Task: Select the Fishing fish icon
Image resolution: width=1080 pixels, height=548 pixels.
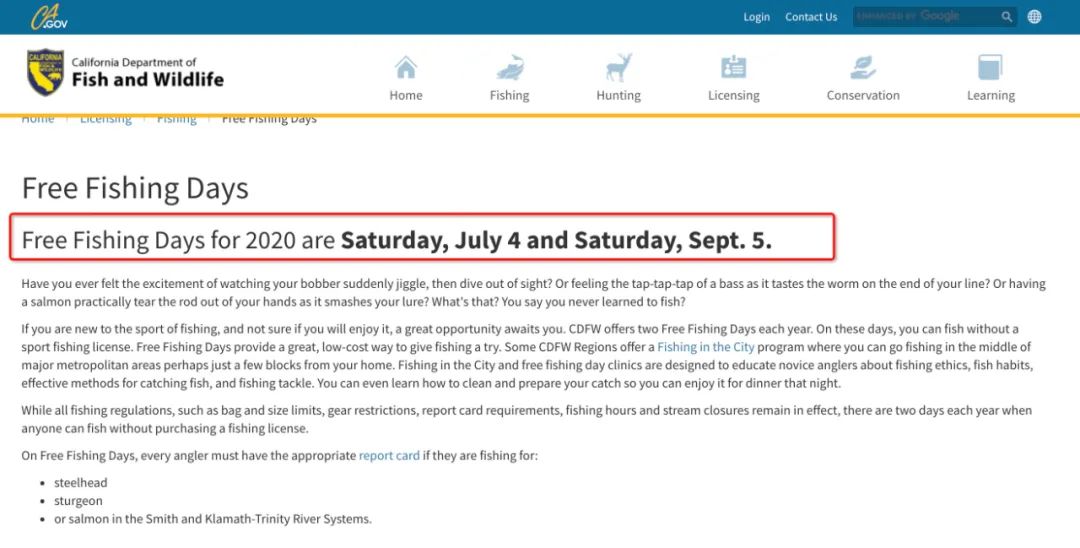Action: coord(510,67)
